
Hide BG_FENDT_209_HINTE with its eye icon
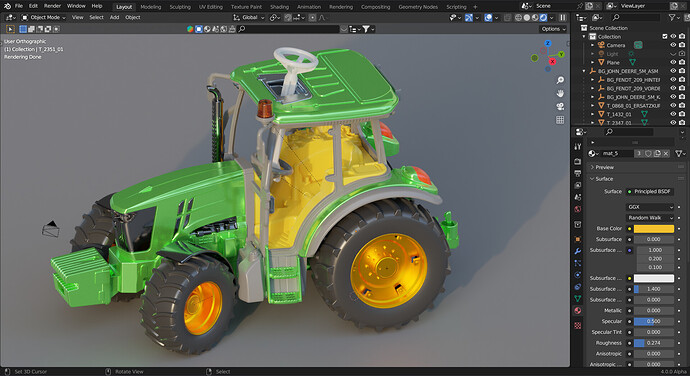tap(673, 80)
